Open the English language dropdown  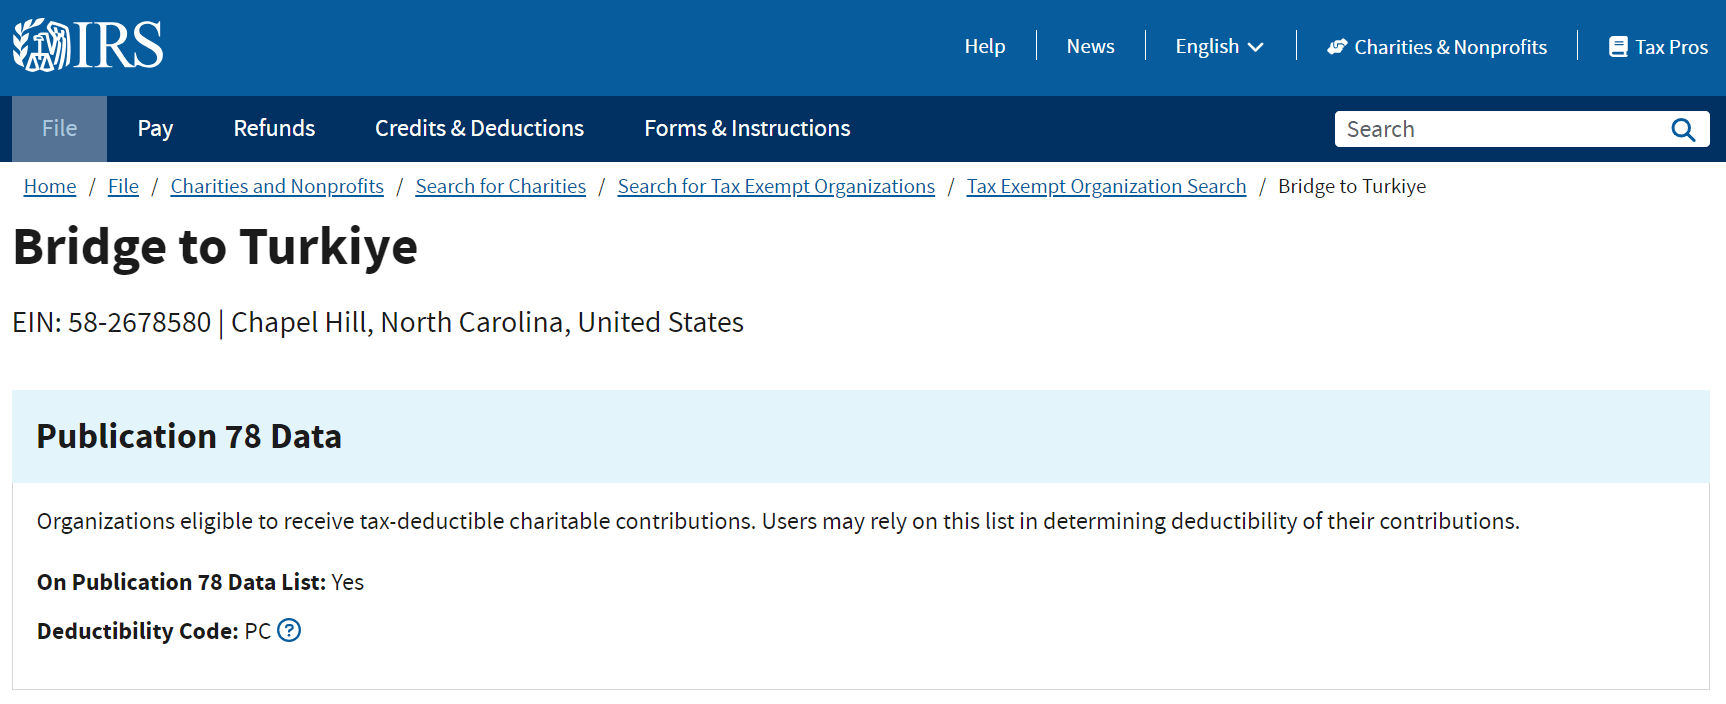1219,47
